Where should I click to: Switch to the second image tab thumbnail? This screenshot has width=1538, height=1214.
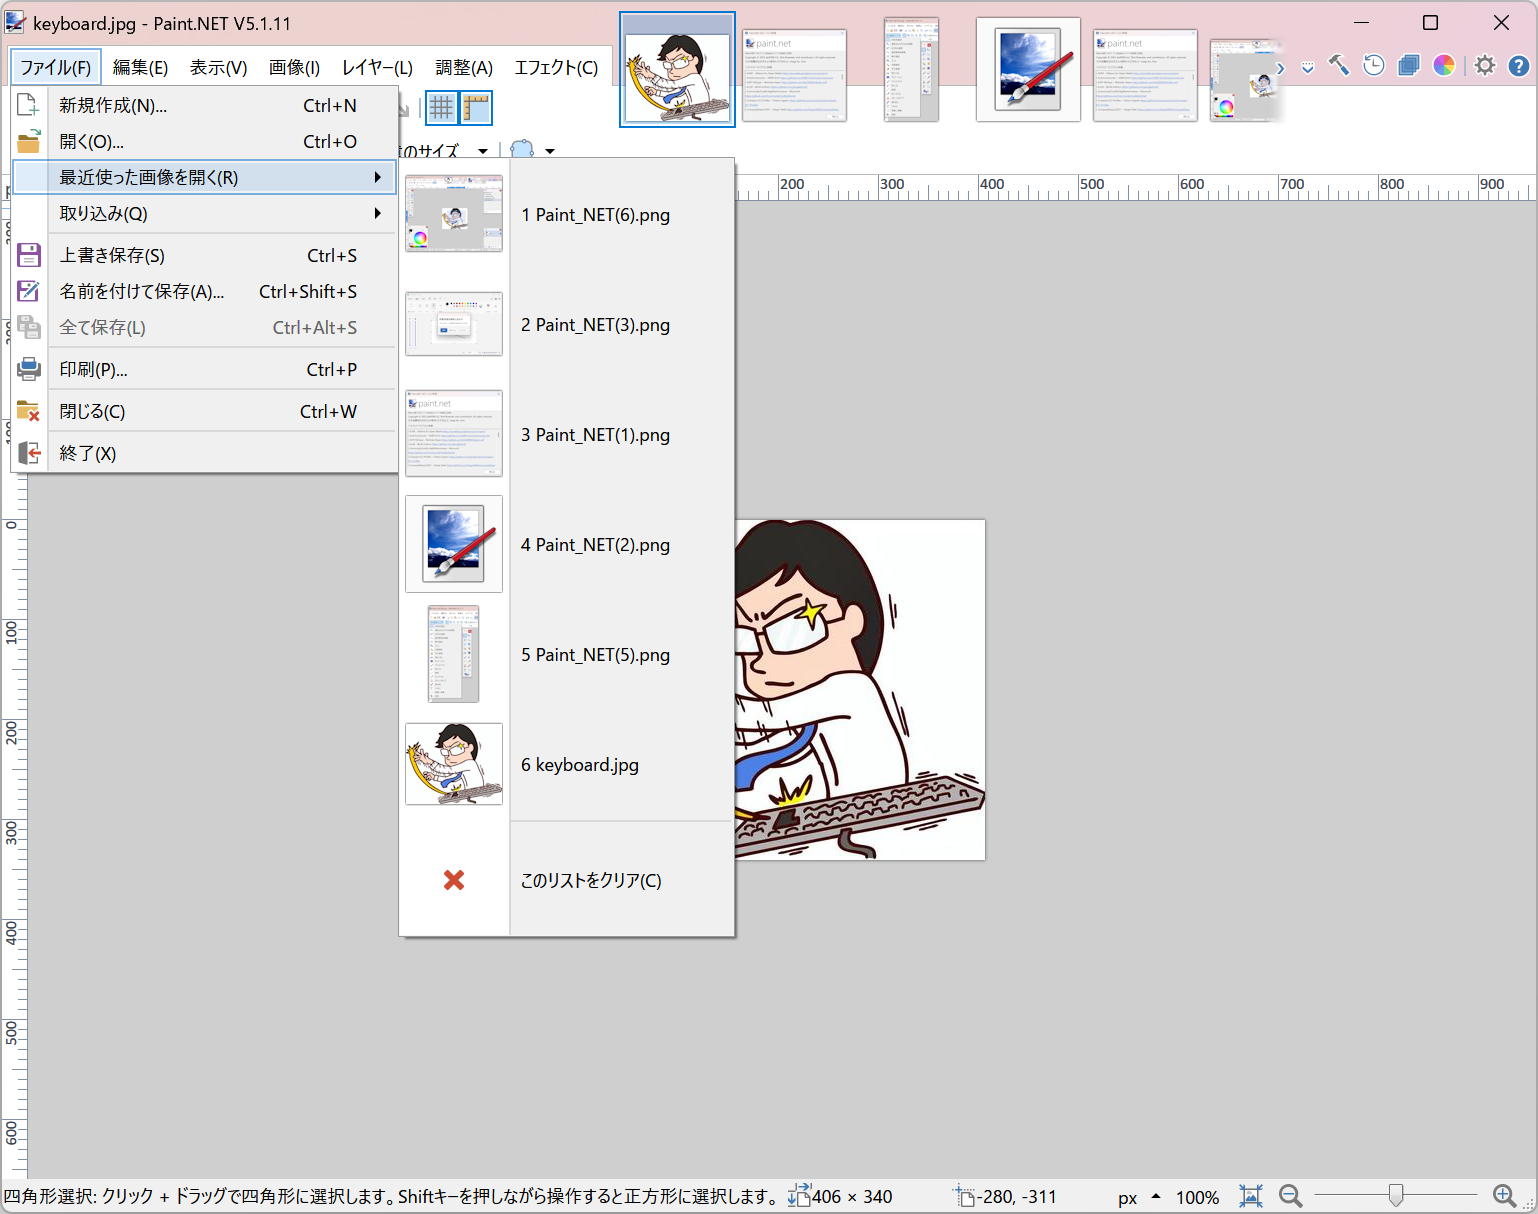795,74
